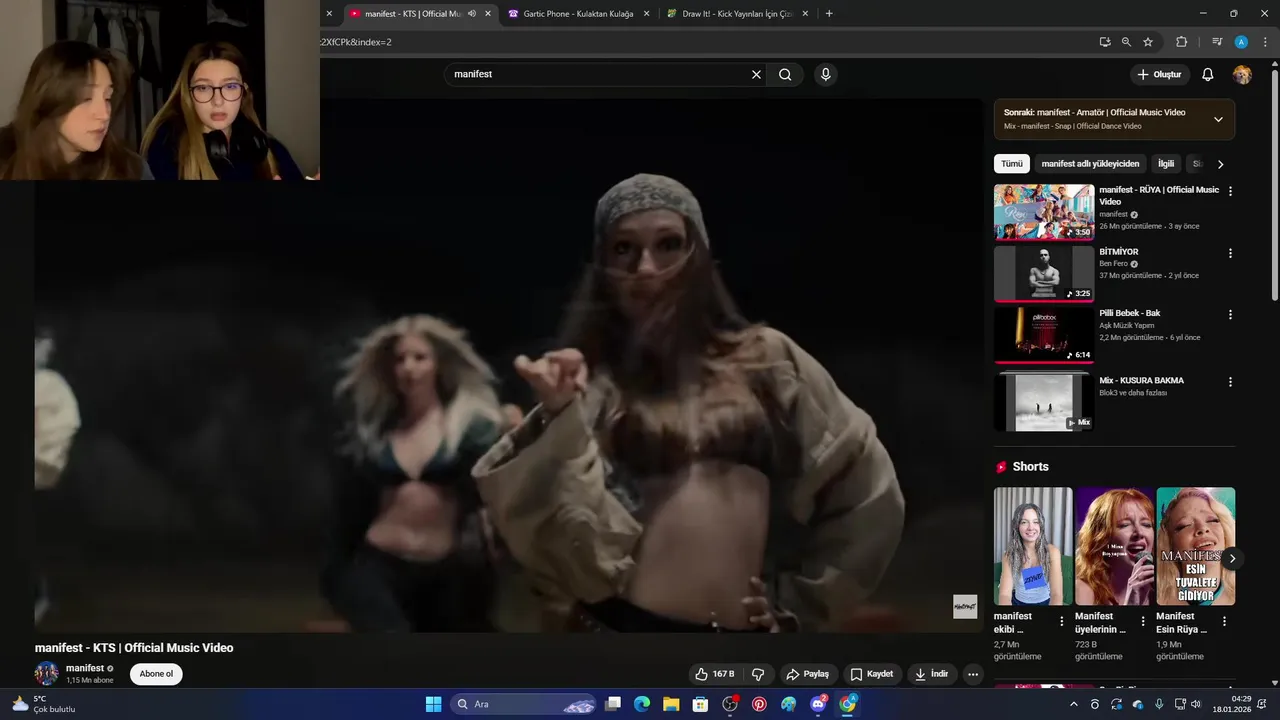
Task: Open options for the manifest ekibi short
Action: [x=1062, y=622]
